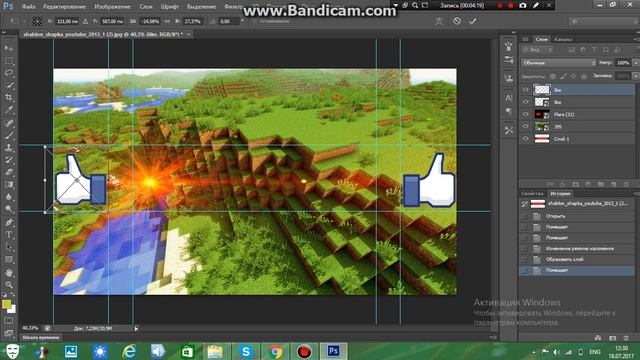This screenshot has height=360, width=640.
Task: Add layer mask icon in Layers panel
Action: tap(576, 184)
